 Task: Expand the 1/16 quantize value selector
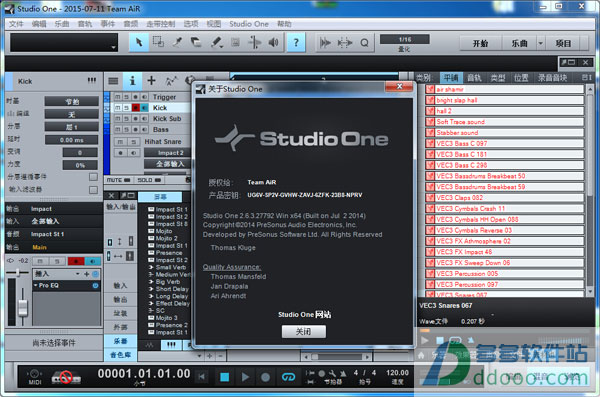pos(405,39)
